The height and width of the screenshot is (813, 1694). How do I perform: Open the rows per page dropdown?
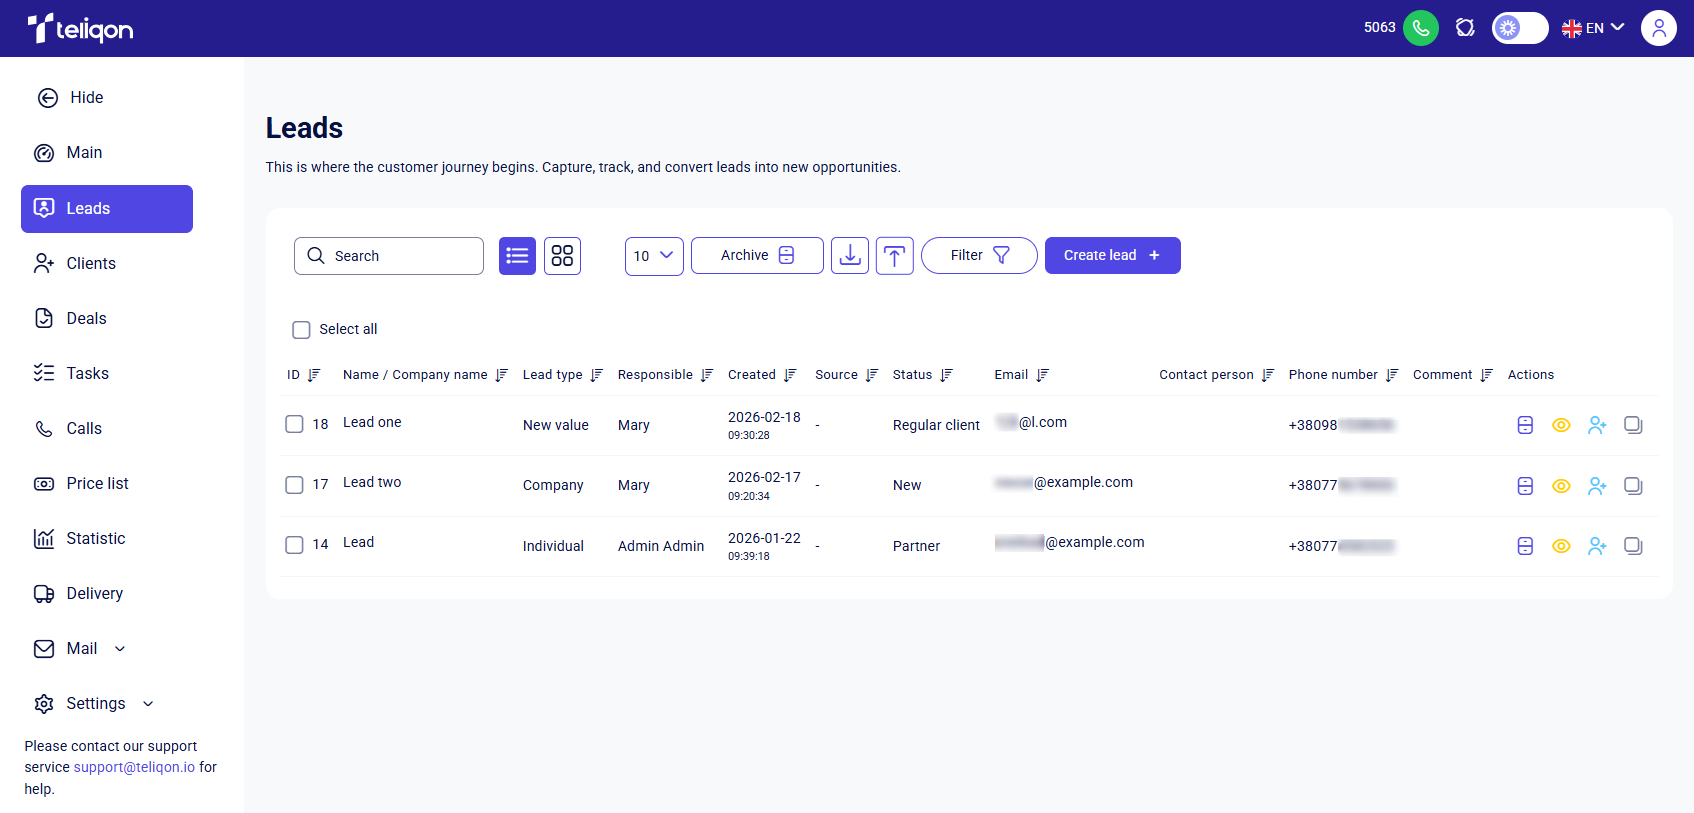pyautogui.click(x=654, y=256)
